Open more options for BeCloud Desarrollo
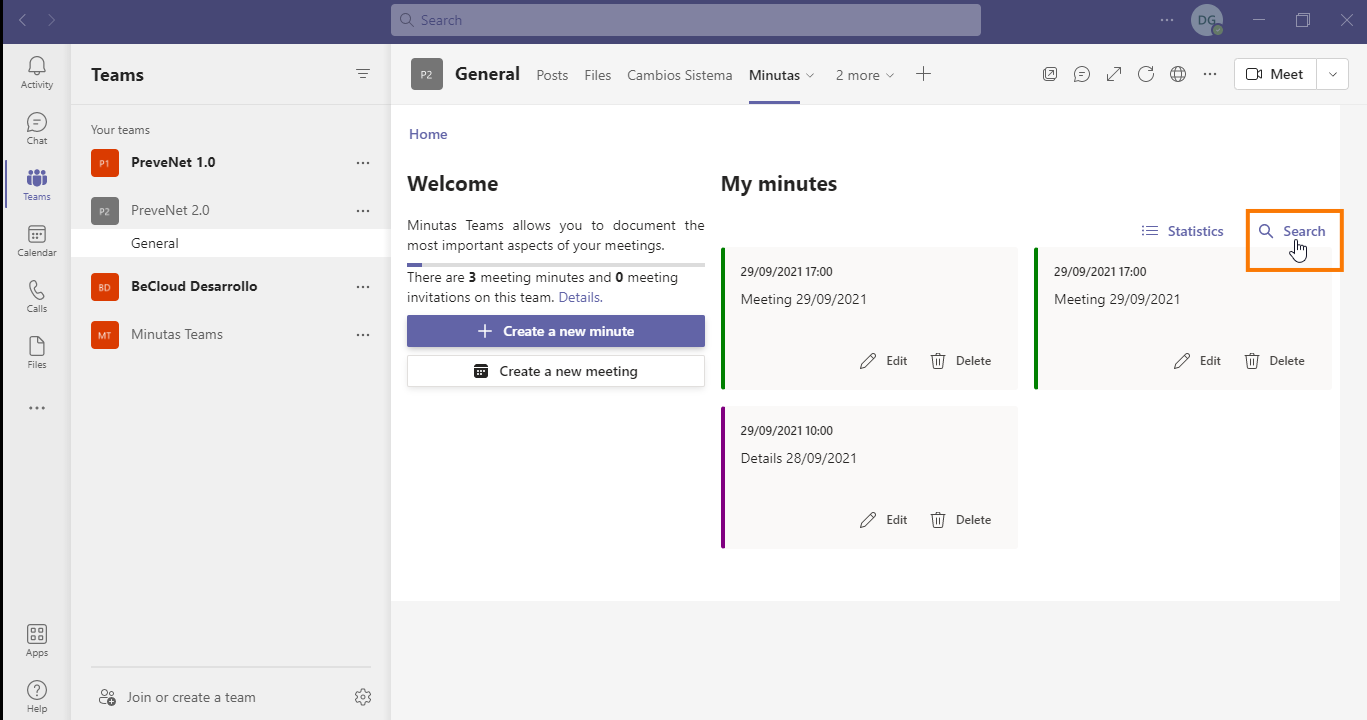Viewport: 1367px width, 720px height. (363, 286)
